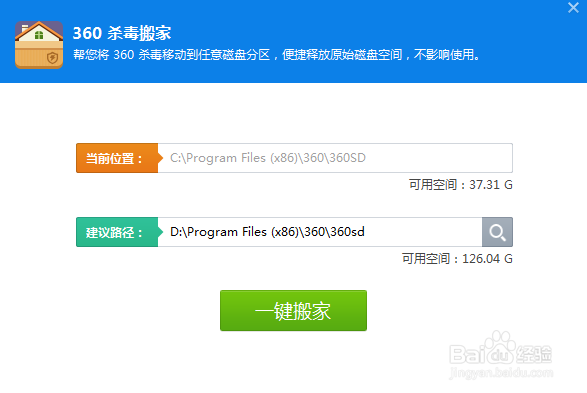The image size is (587, 393).
Task: Click the magnifier browse icon beside suggested path
Action: [497, 232]
